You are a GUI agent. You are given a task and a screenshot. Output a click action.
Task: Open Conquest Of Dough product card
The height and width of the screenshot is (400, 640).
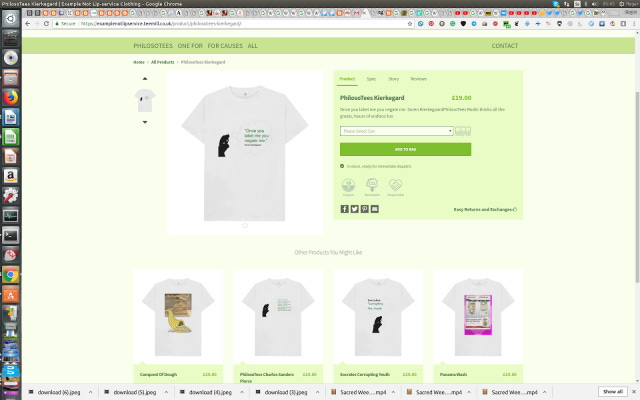178,326
